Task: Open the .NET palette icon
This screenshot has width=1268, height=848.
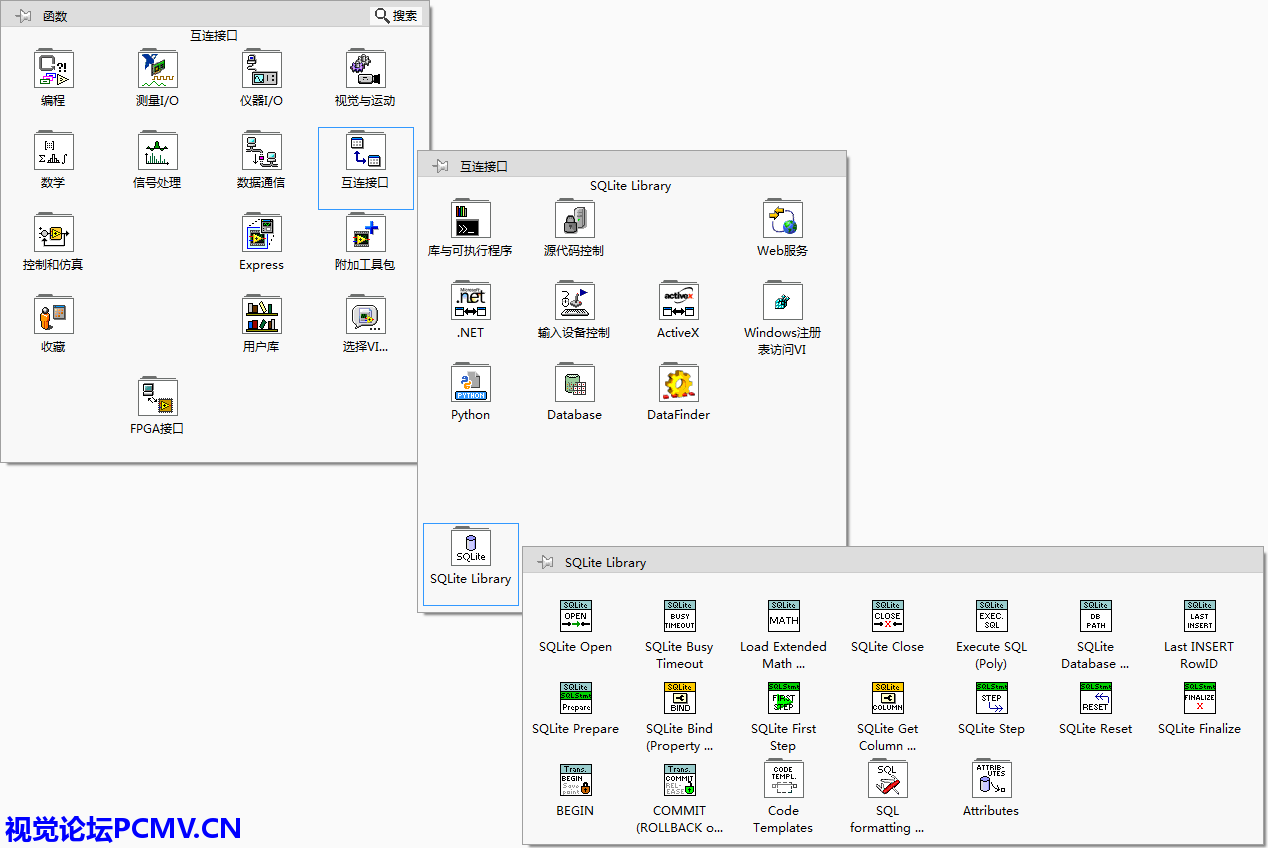Action: [471, 302]
